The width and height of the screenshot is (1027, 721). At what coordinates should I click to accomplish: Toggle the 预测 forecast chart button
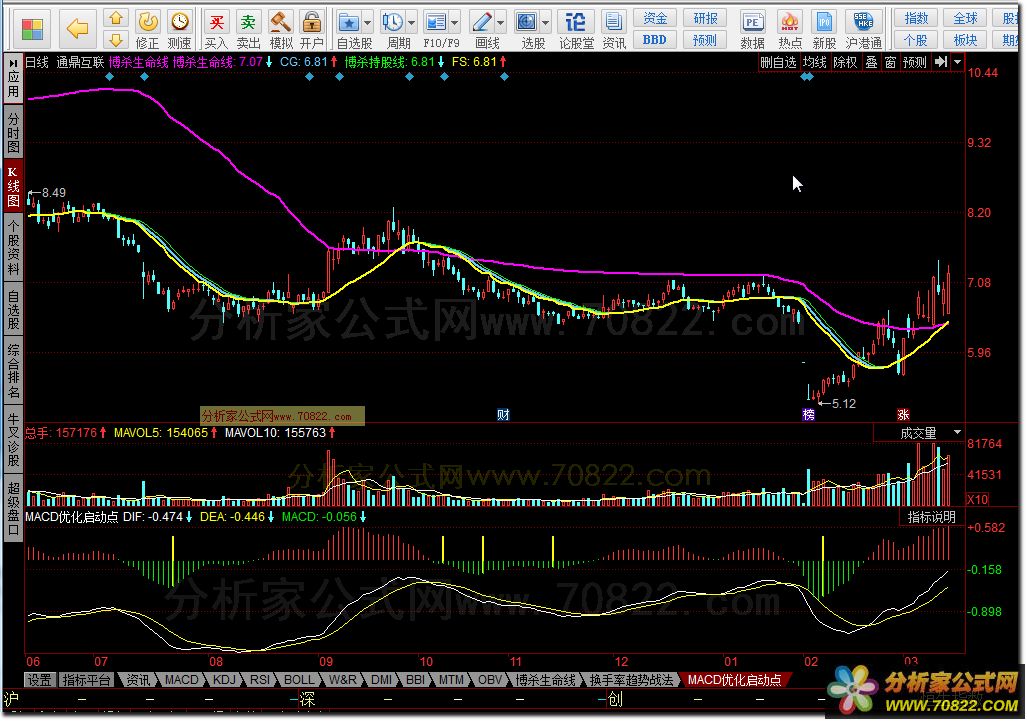914,62
